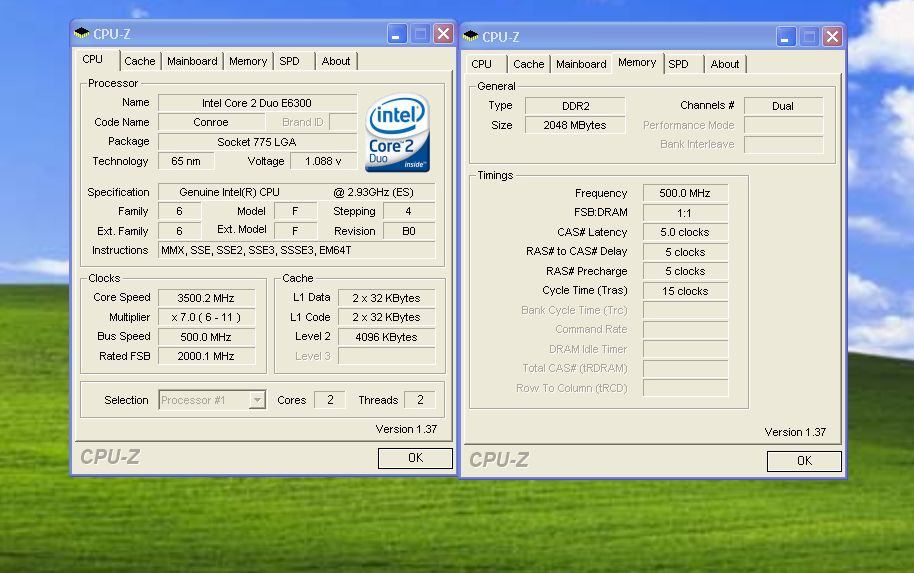The height and width of the screenshot is (573, 914).
Task: Click the Name field 'Intel Core 2 Duo E6300'
Action: tap(257, 103)
